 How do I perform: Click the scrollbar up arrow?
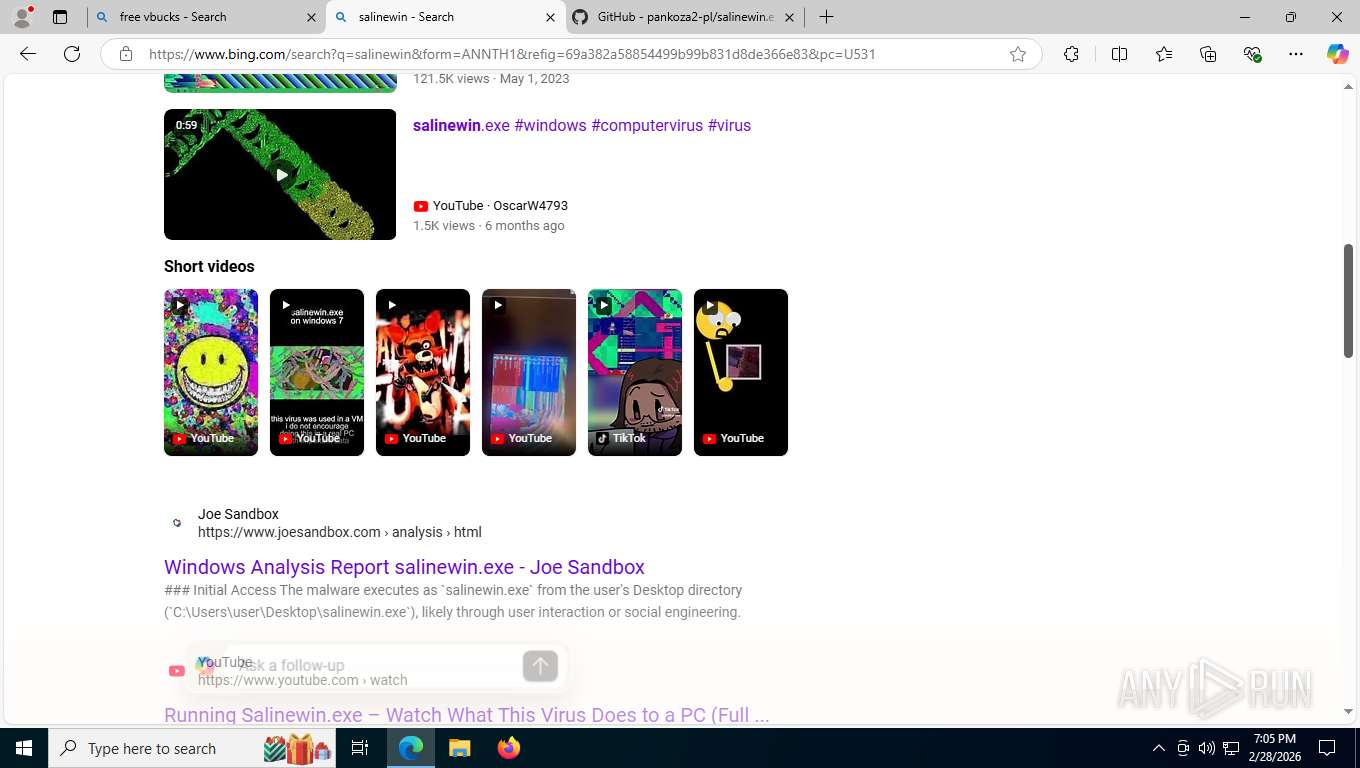[x=1348, y=87]
